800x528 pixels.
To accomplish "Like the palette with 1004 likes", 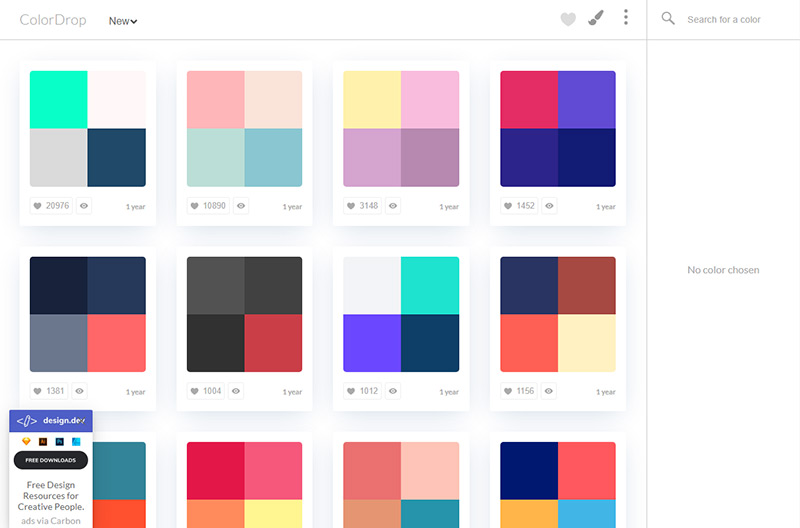I will click(206, 391).
